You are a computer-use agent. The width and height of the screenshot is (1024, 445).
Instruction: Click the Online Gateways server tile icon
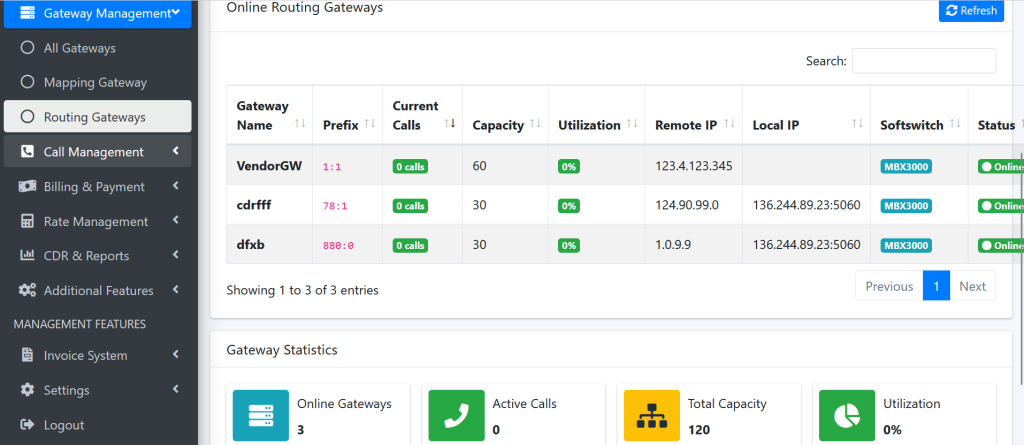pyautogui.click(x=261, y=416)
